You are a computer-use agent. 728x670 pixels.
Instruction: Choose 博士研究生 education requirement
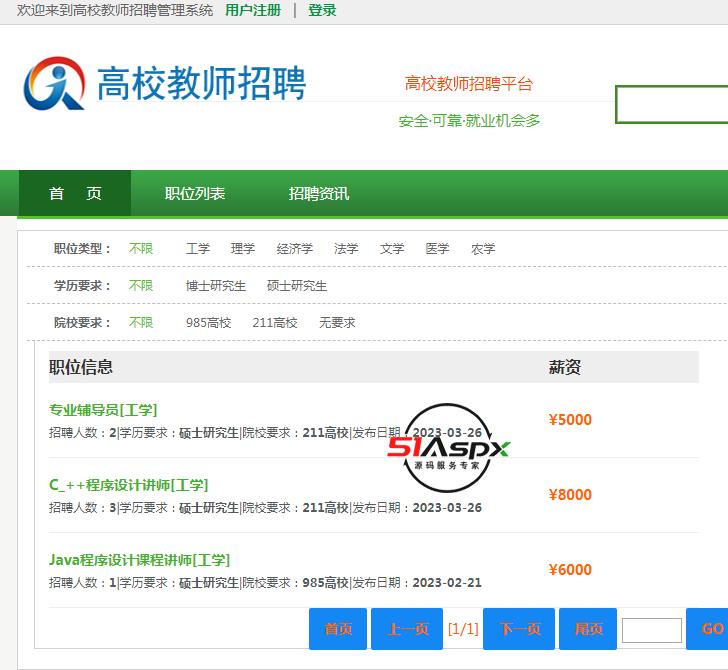(x=215, y=286)
